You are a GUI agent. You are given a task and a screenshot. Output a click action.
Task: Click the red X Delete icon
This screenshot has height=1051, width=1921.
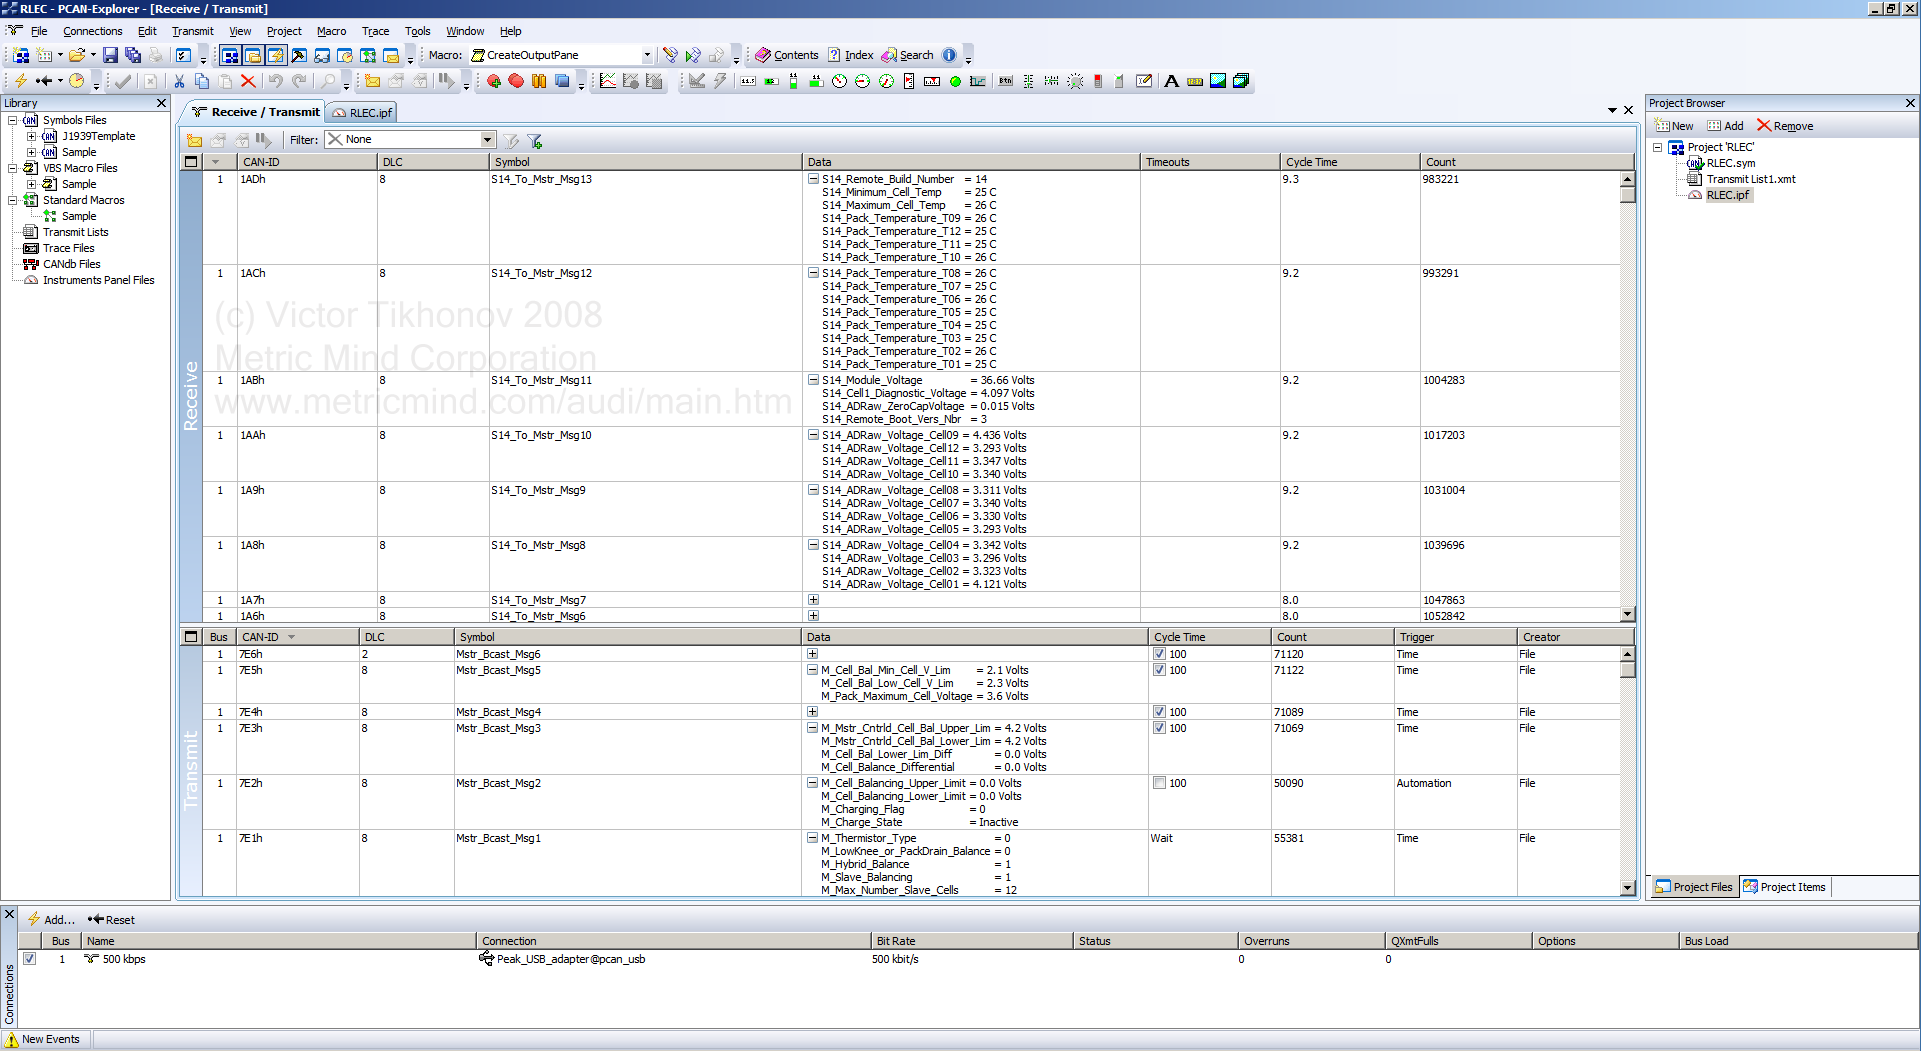248,81
